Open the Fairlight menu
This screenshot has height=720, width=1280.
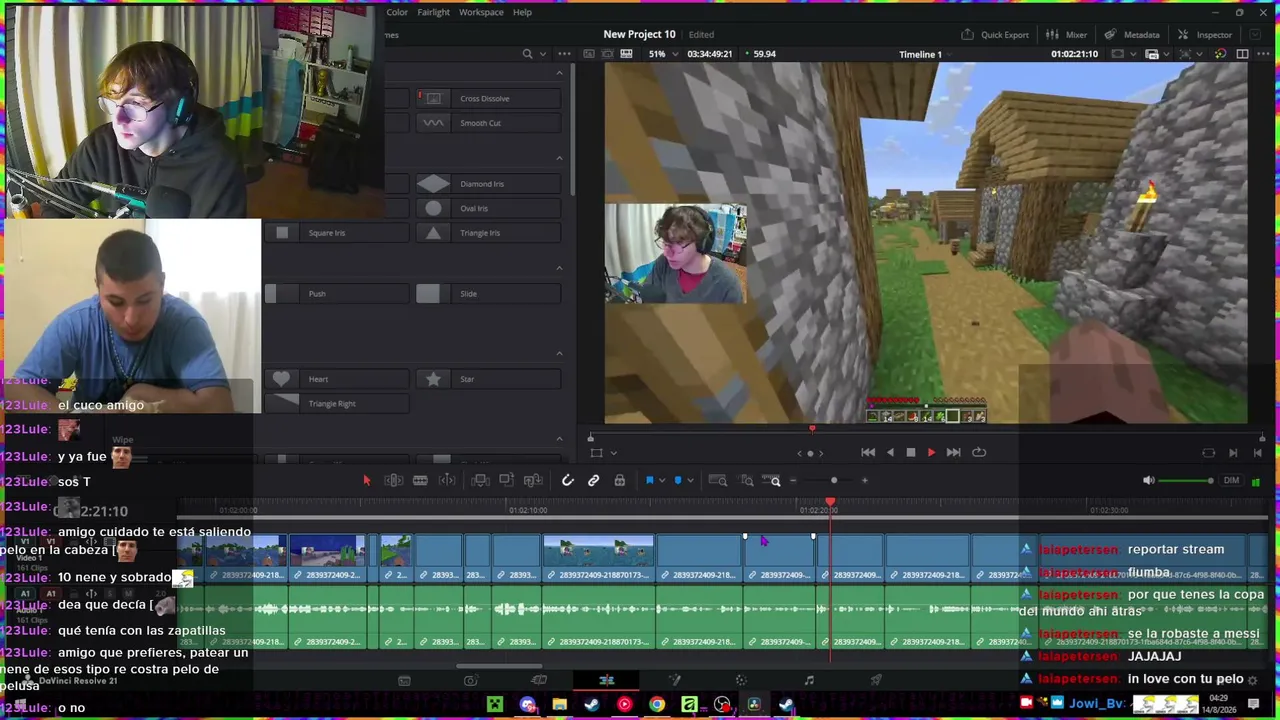tap(433, 12)
